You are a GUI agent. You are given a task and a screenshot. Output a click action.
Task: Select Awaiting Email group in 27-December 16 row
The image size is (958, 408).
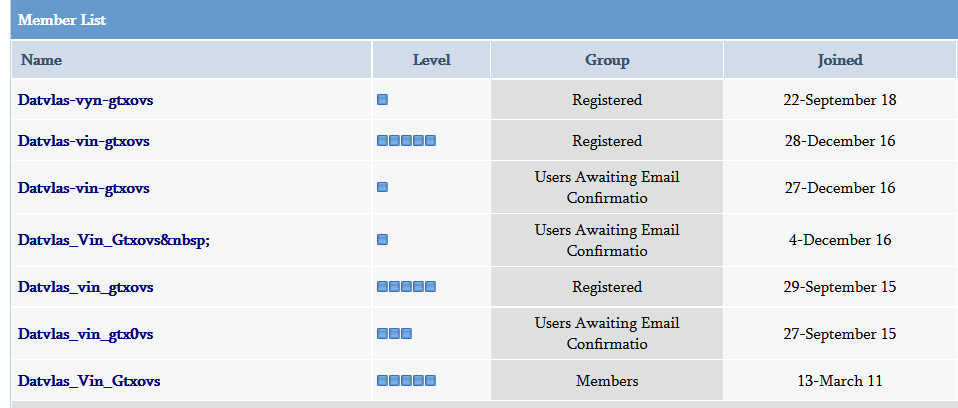[x=607, y=188]
